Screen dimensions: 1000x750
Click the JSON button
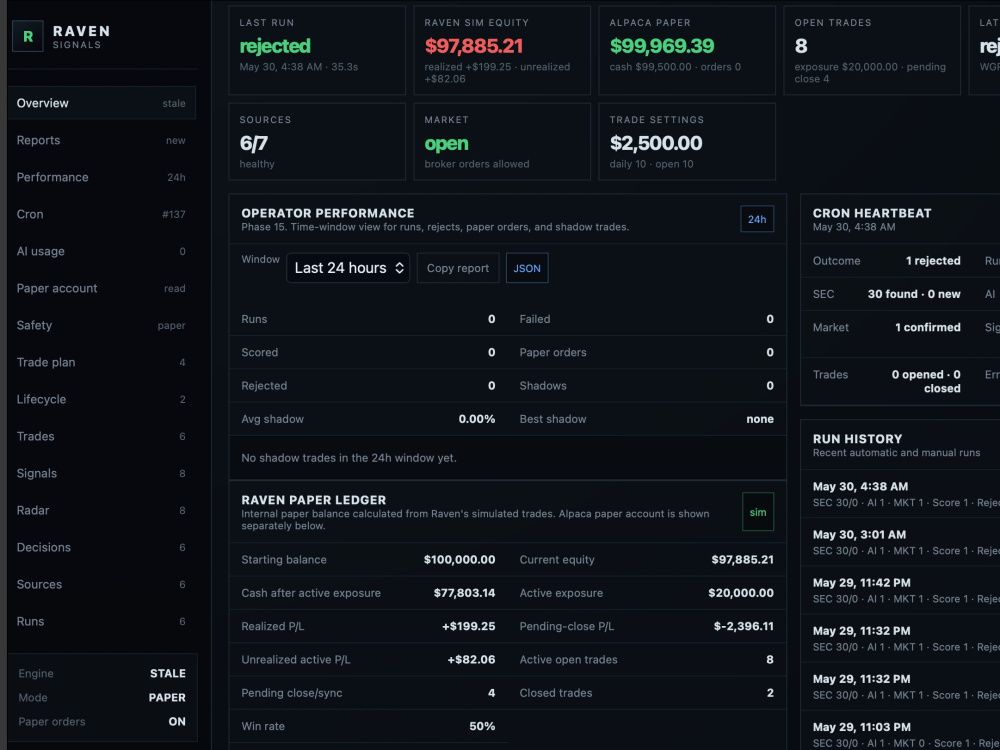coord(527,268)
